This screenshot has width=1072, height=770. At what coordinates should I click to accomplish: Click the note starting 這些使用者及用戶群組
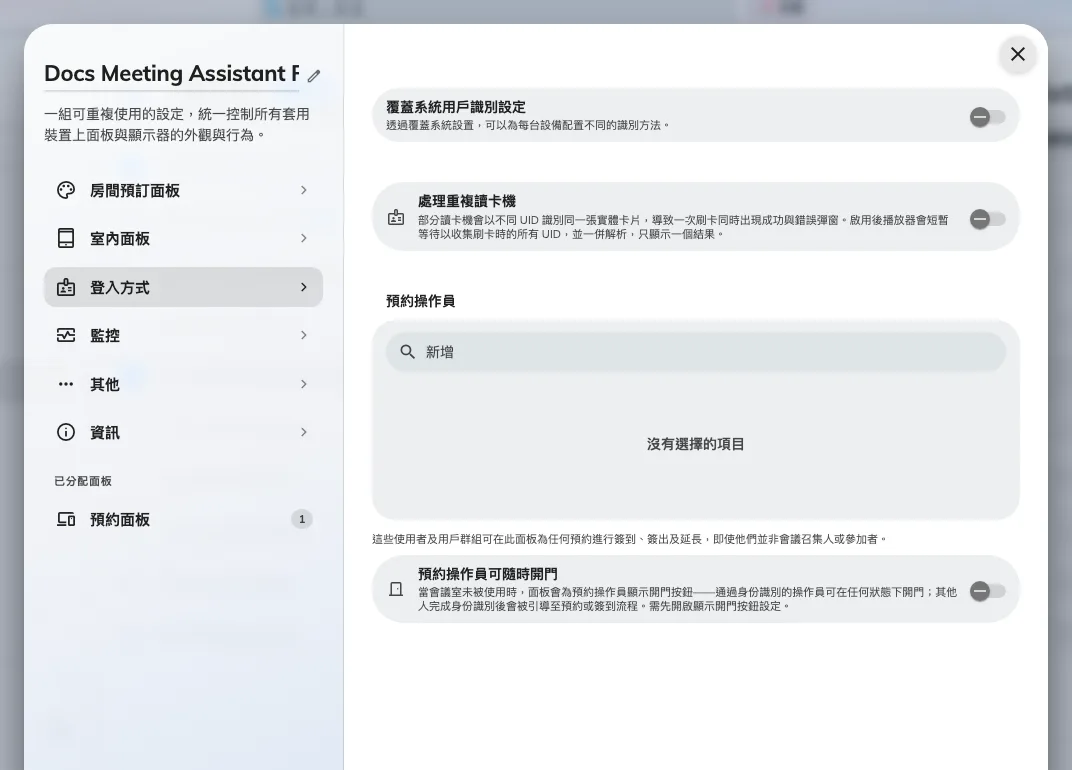point(630,540)
